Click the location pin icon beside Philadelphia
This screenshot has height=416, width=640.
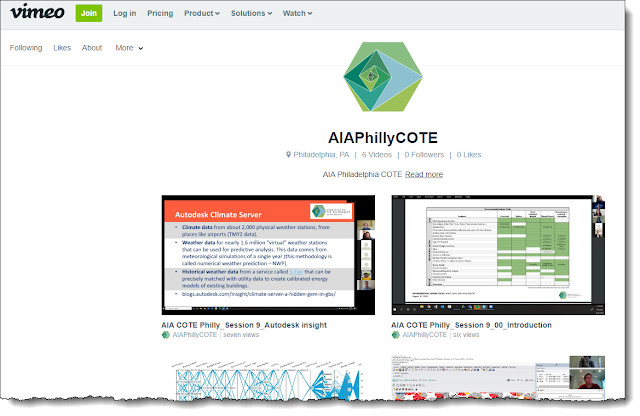pos(288,155)
